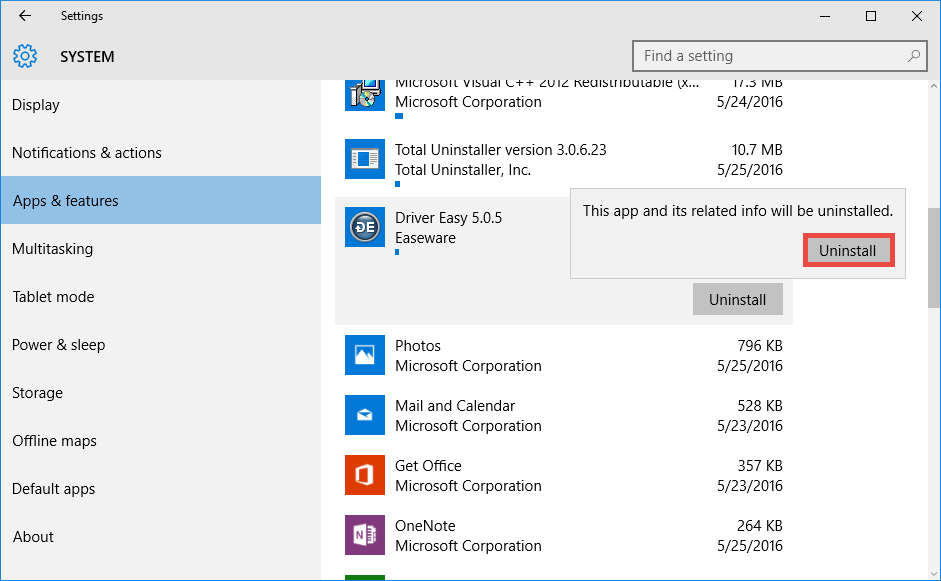Click the gray Uninstall button under Driver Easy

coord(738,299)
